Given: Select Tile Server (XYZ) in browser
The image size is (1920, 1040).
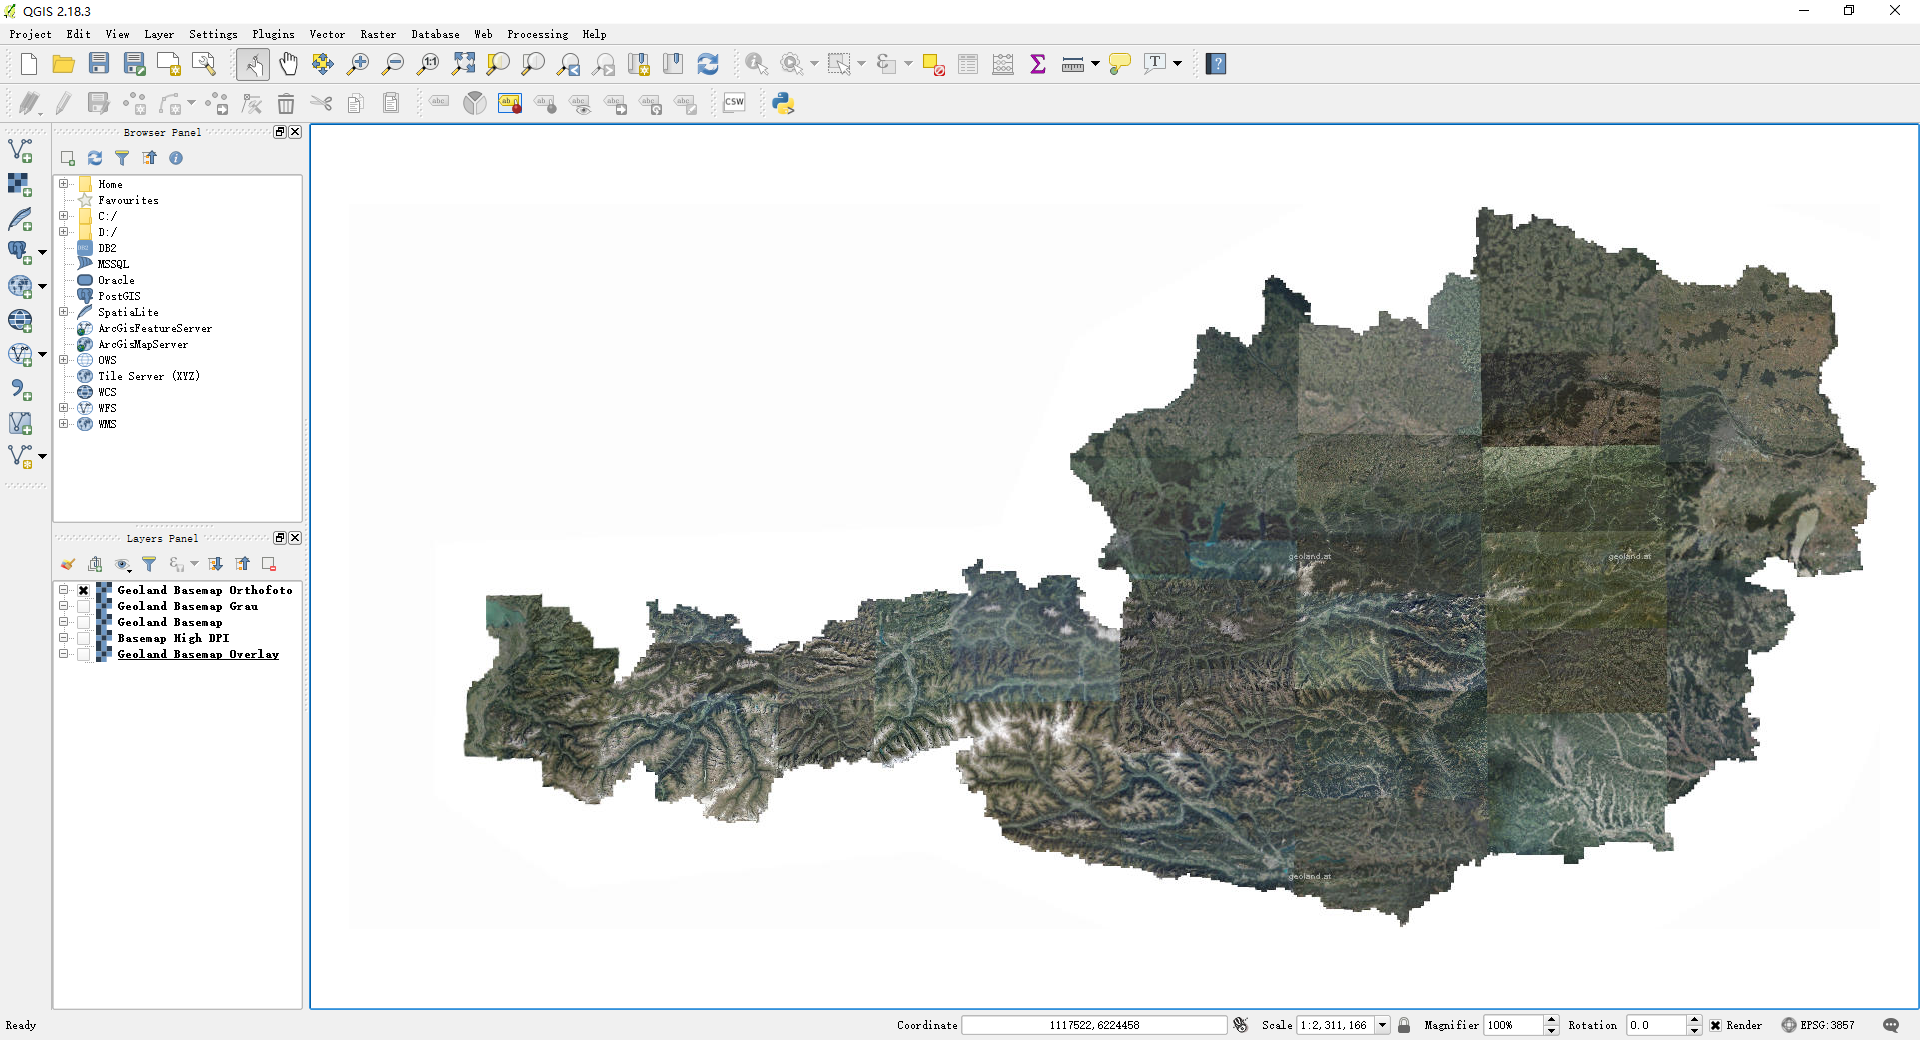Looking at the screenshot, I should [x=149, y=376].
